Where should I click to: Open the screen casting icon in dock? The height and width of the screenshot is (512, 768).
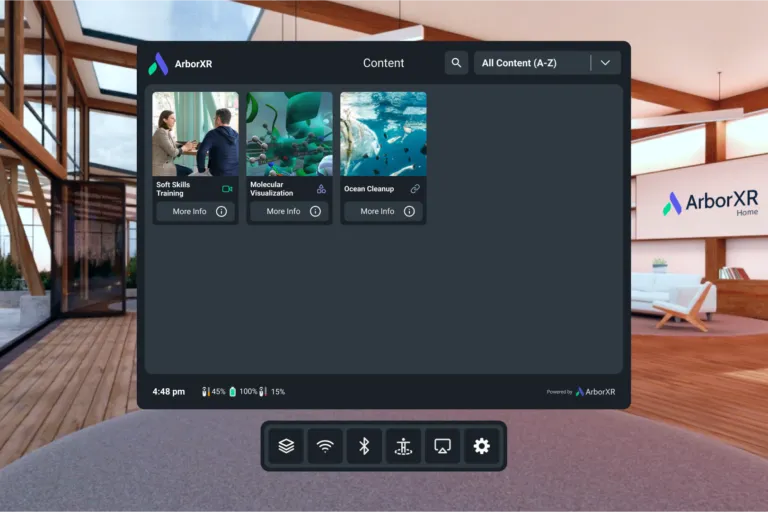[442, 446]
